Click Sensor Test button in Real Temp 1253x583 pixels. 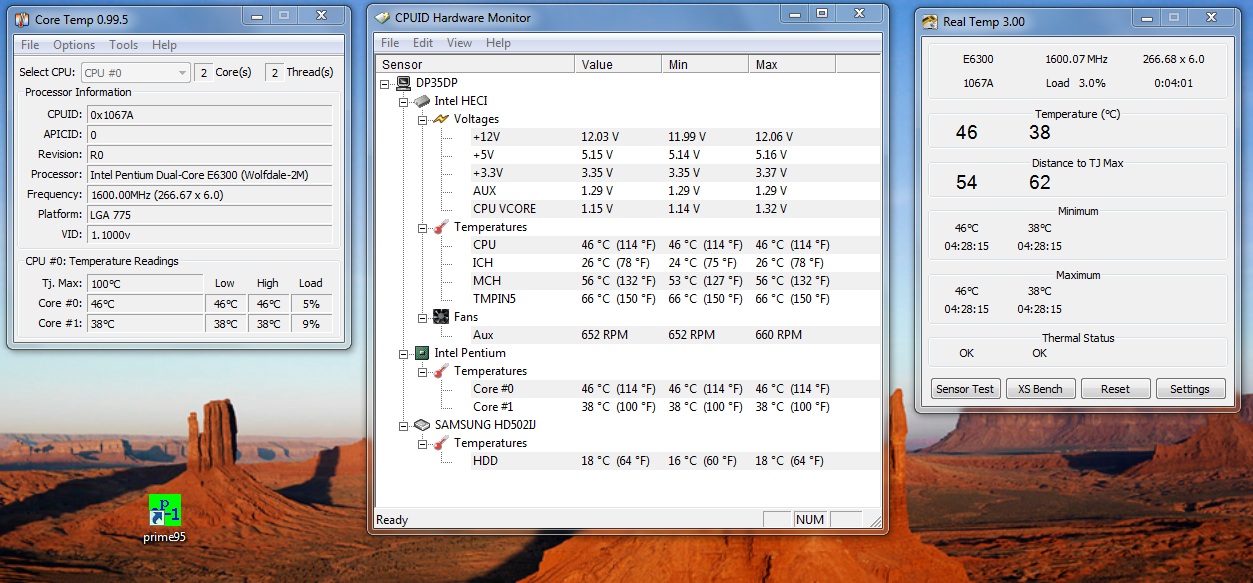pyautogui.click(x=965, y=389)
